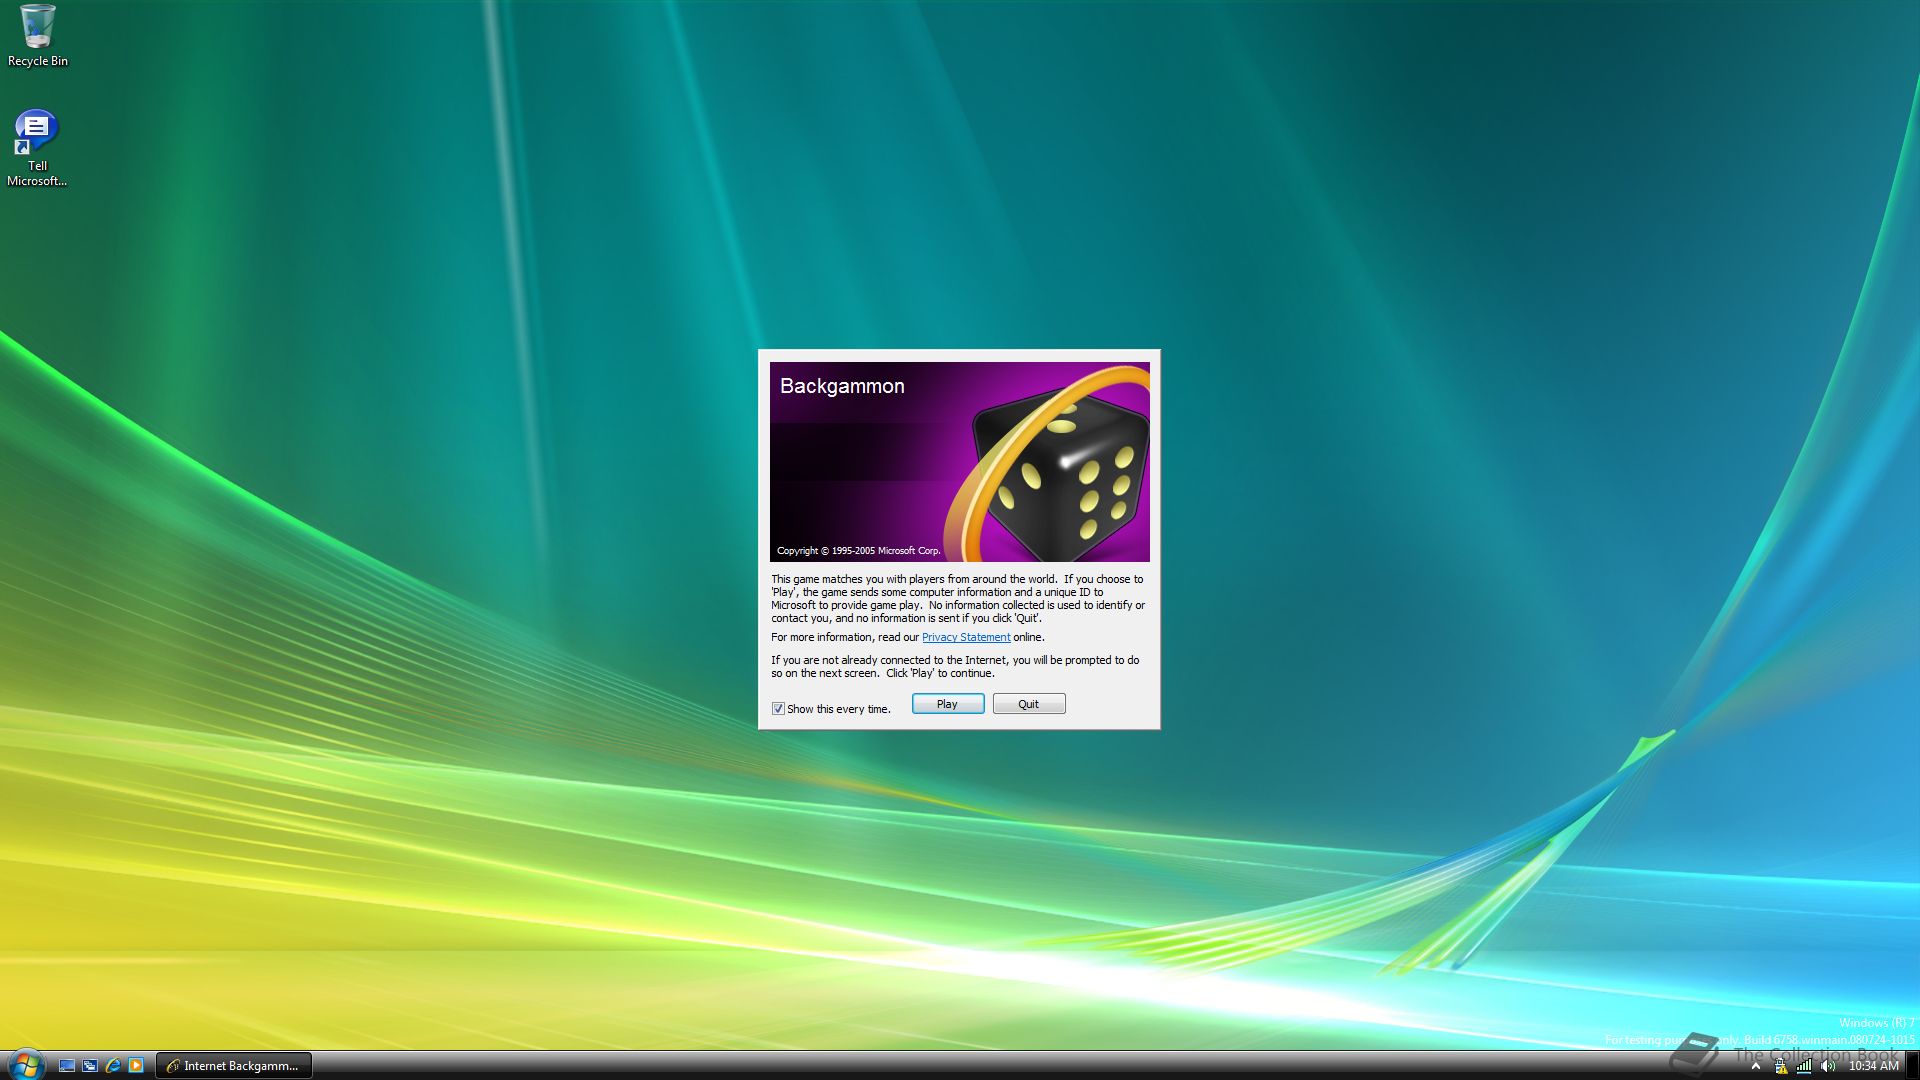The width and height of the screenshot is (1920, 1080).
Task: Click the Internet Backgammon taskbar button
Action: 234,1066
